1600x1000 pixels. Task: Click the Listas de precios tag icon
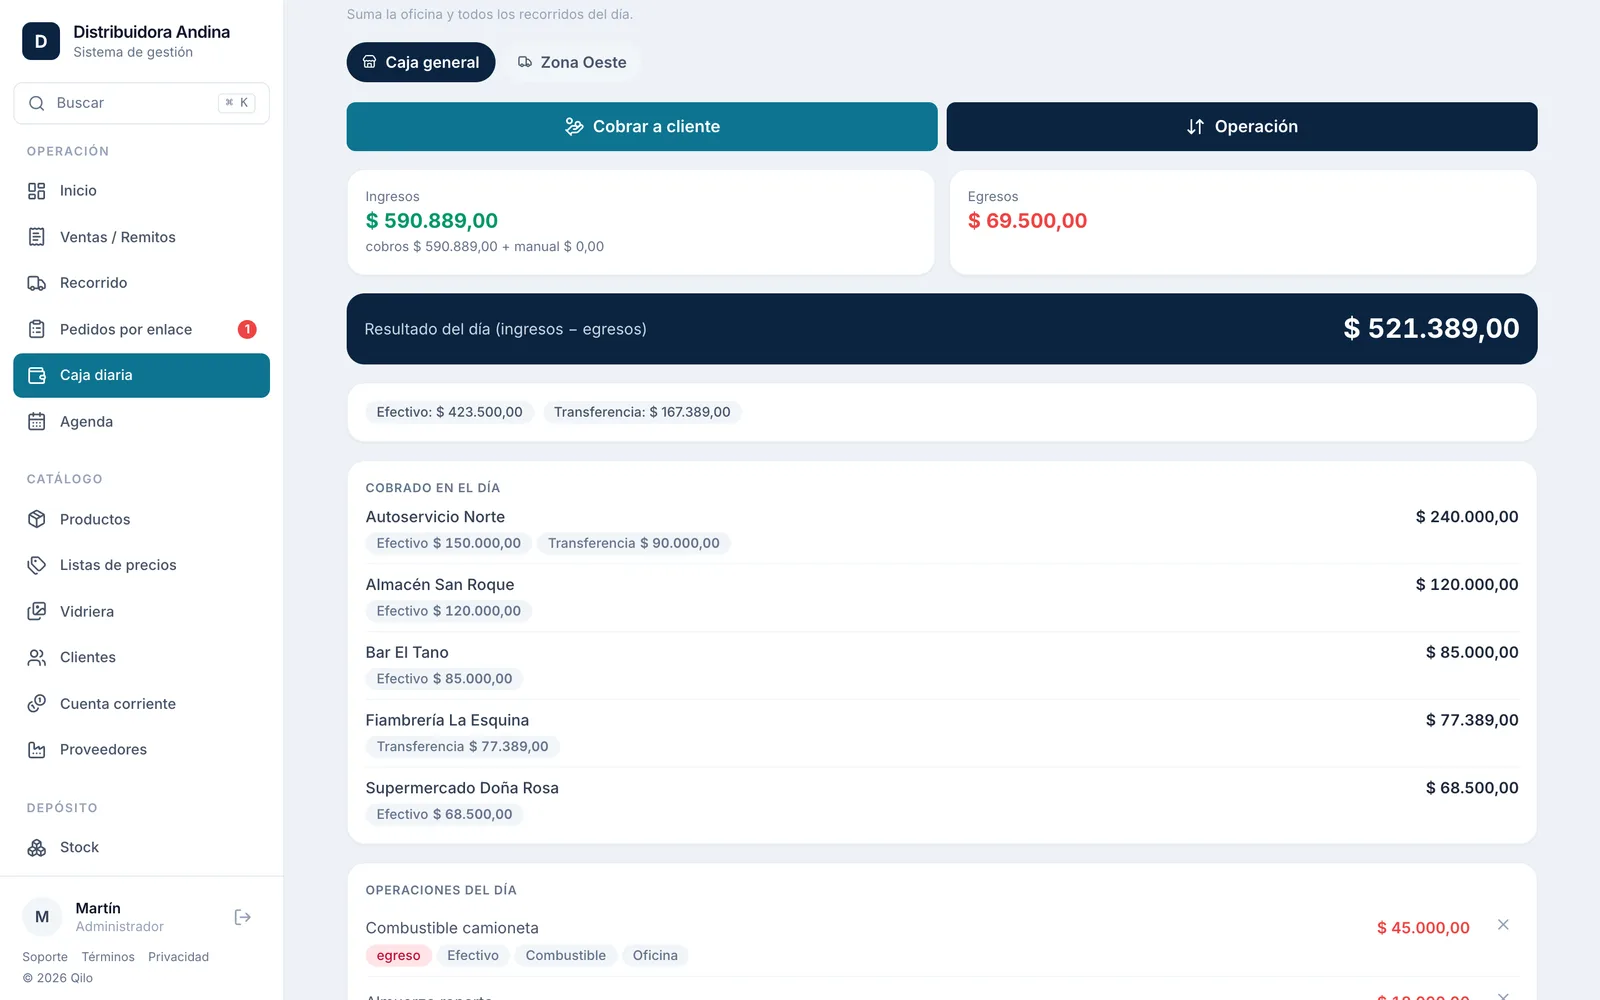tap(37, 565)
